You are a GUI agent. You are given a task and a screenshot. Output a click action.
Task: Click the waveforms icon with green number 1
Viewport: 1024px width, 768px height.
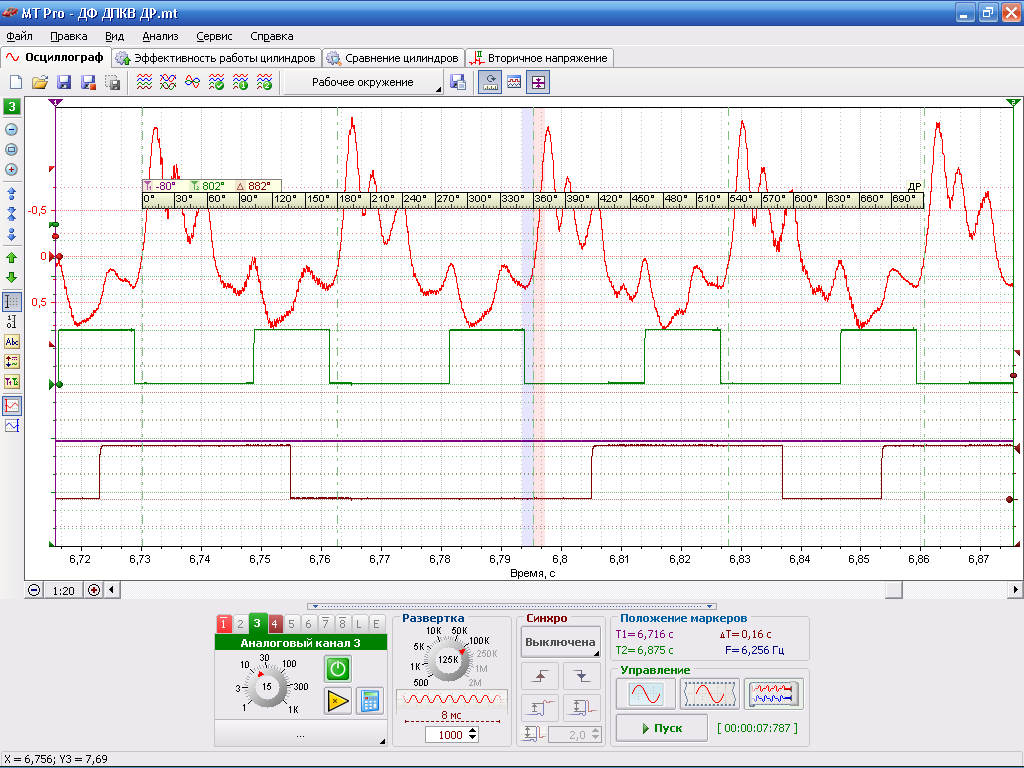[x=240, y=82]
